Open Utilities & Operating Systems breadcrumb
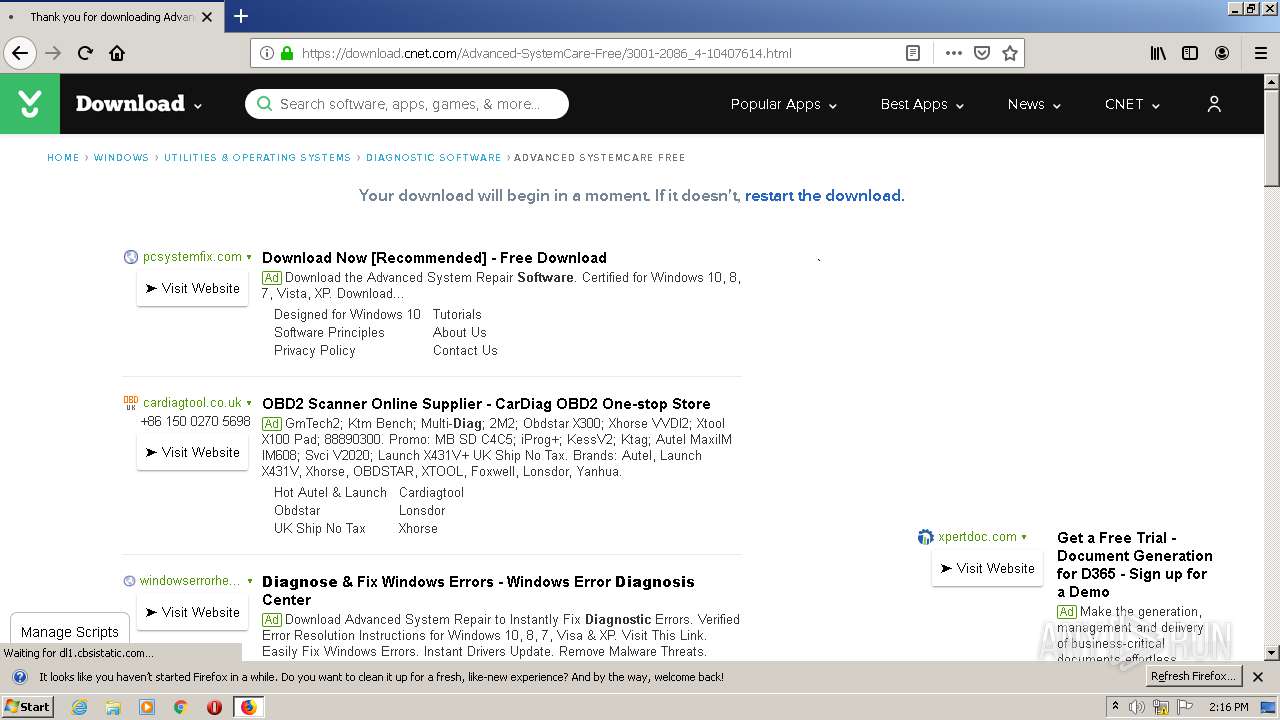The width and height of the screenshot is (1280, 720). click(257, 158)
